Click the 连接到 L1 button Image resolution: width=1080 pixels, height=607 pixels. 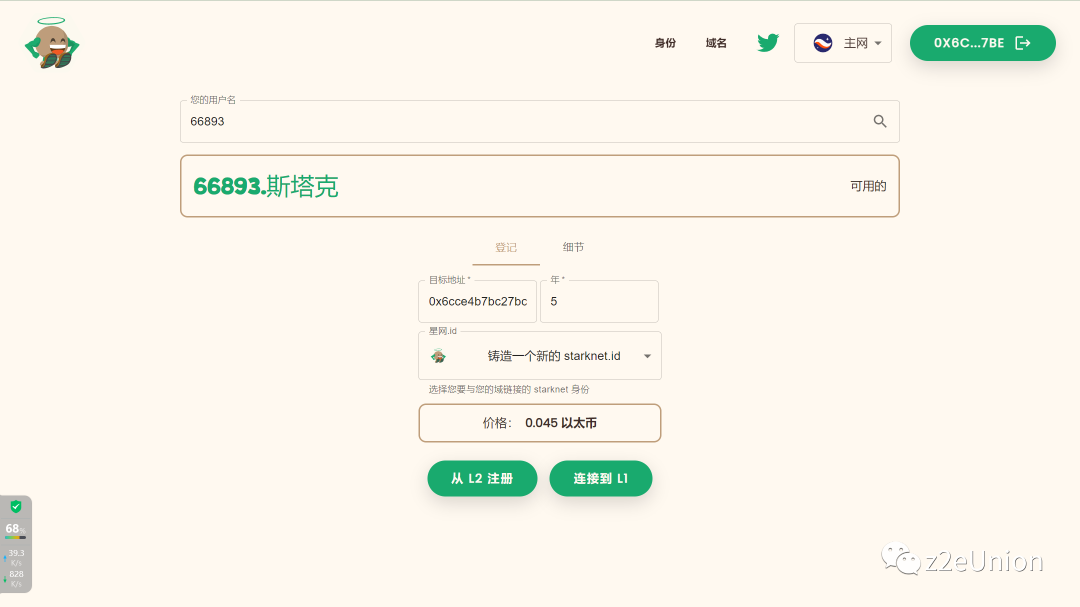pos(601,478)
